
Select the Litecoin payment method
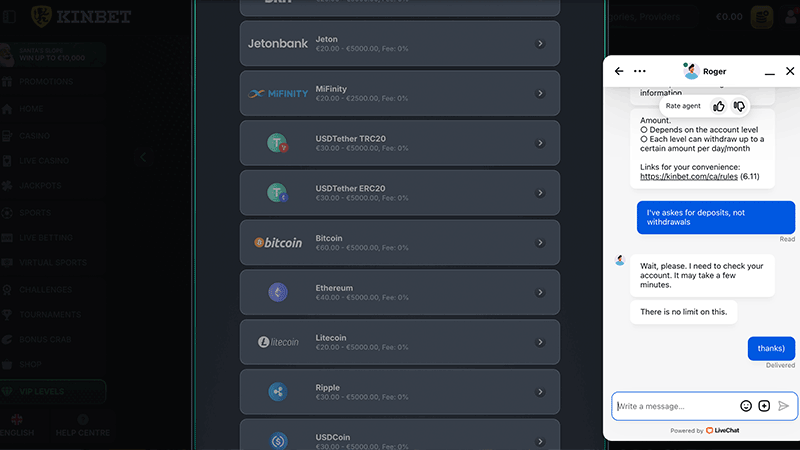(x=399, y=342)
